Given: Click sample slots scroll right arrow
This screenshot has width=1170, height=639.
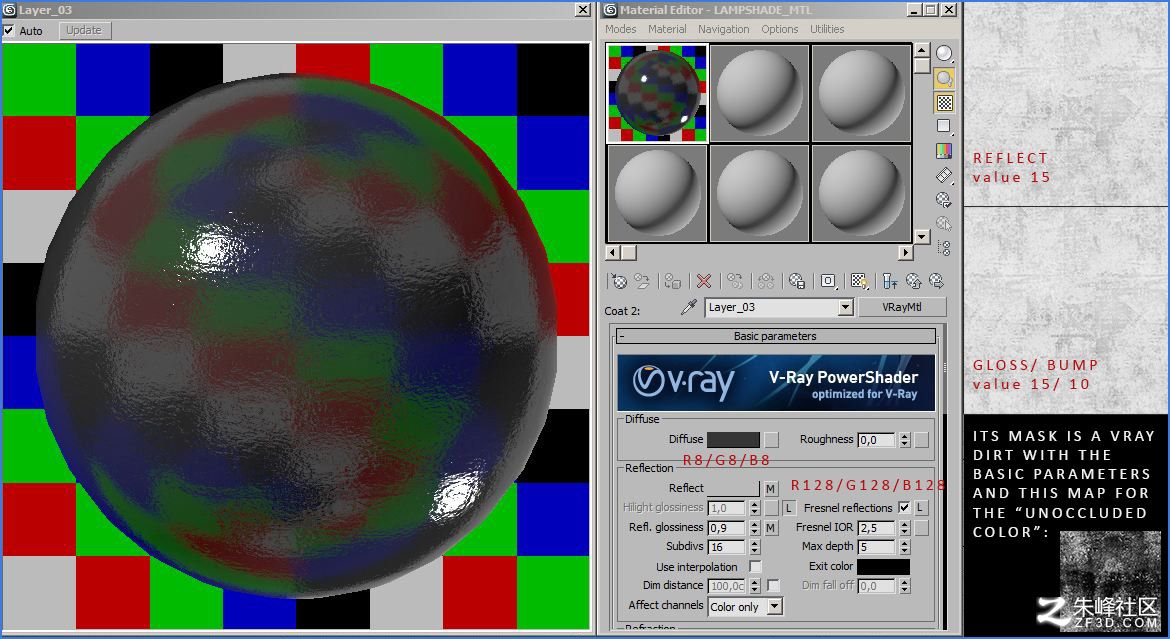Looking at the screenshot, I should point(905,252).
